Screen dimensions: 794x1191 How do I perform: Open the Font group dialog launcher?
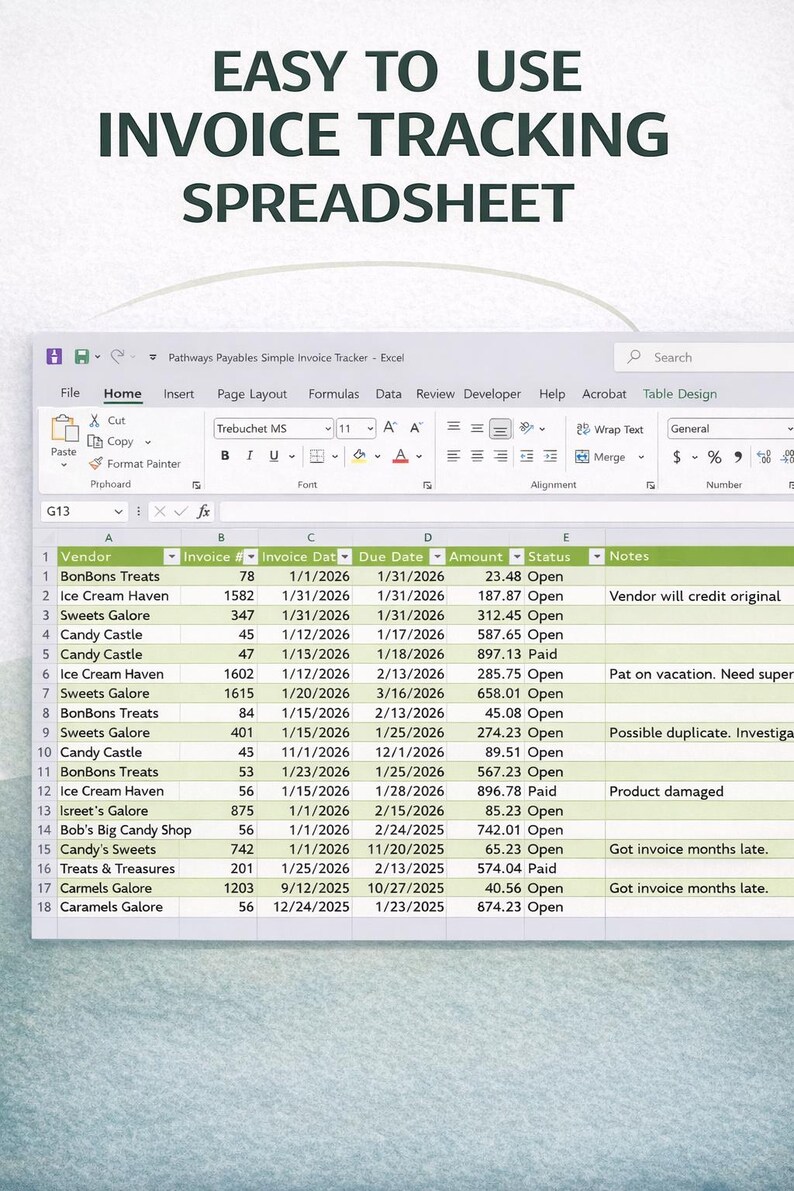point(428,485)
